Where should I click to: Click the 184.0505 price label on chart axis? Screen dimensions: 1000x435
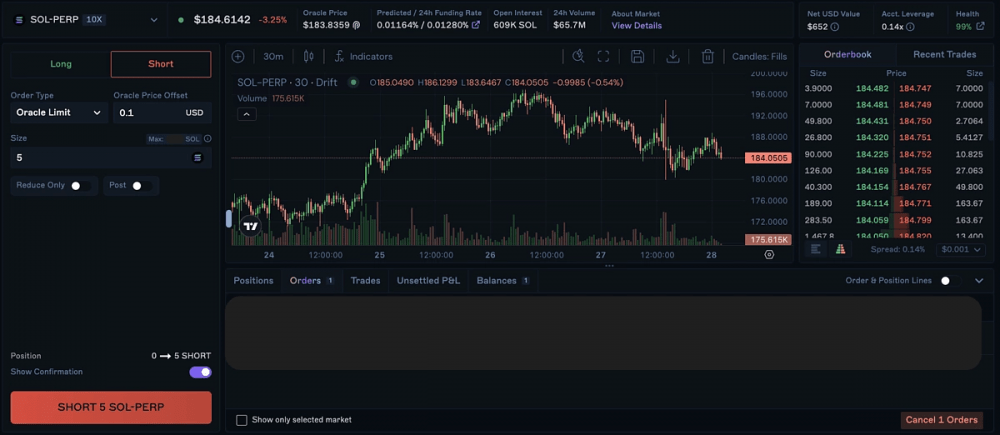click(x=768, y=158)
